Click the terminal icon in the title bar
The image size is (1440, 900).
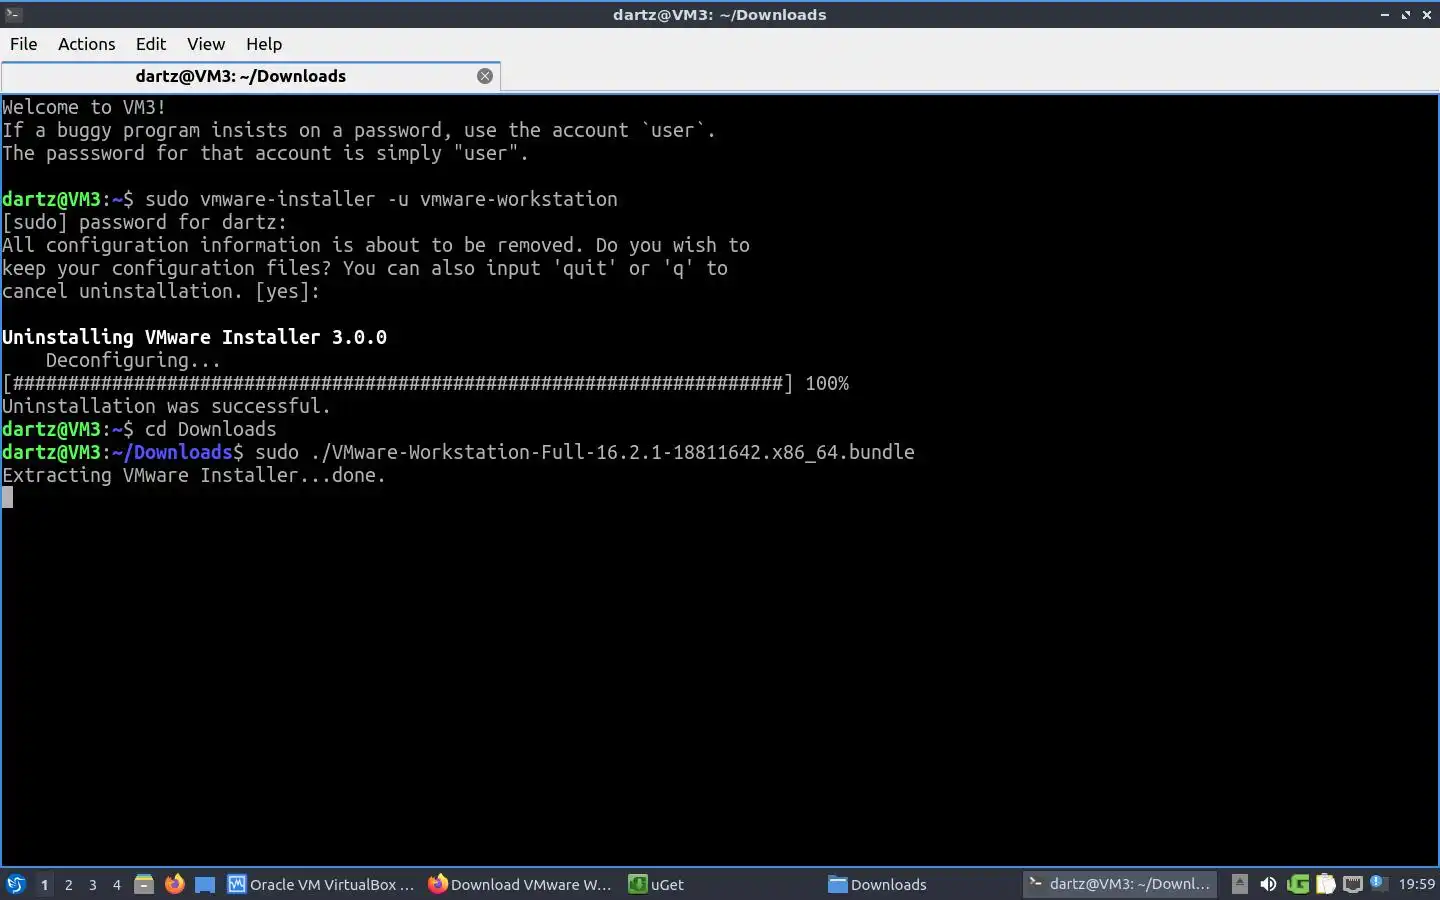13,14
